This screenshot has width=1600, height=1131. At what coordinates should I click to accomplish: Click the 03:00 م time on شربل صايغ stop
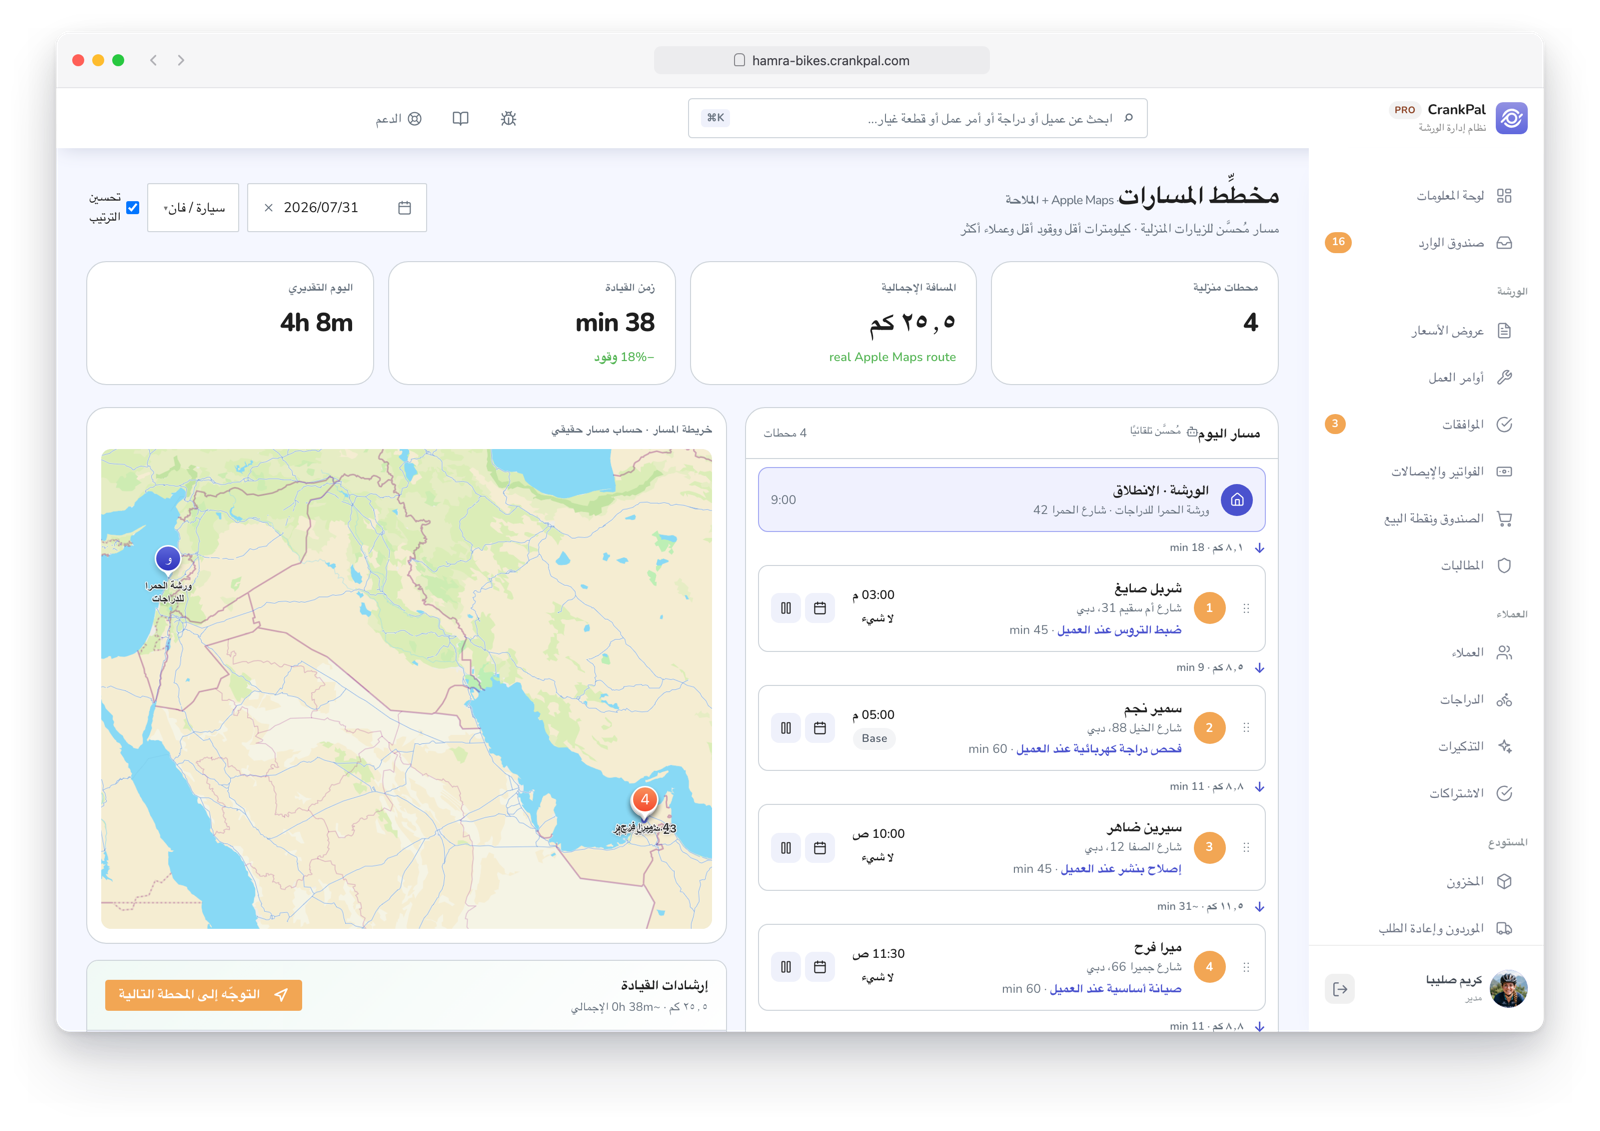[873, 595]
